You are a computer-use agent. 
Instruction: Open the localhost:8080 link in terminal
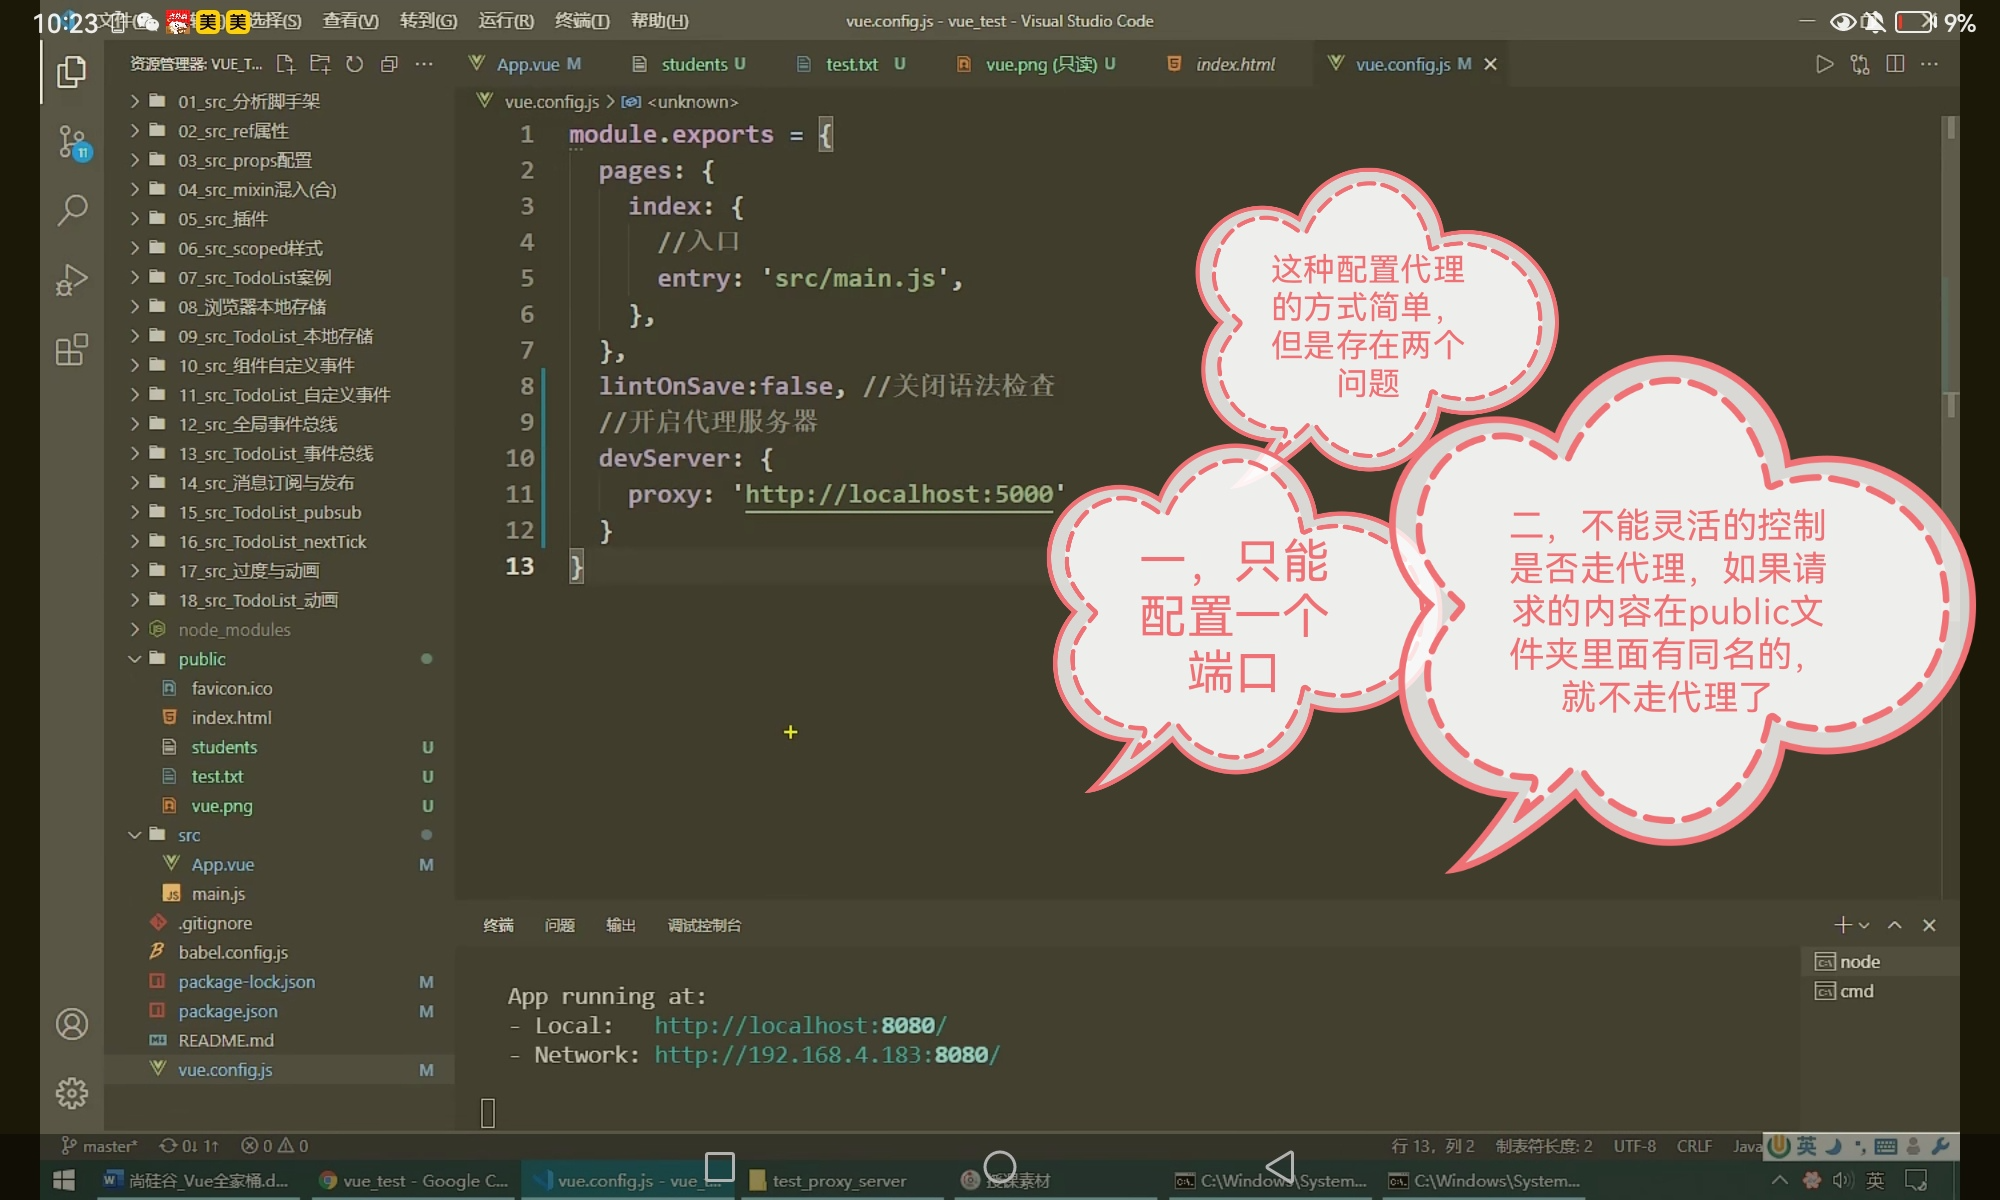800,1025
